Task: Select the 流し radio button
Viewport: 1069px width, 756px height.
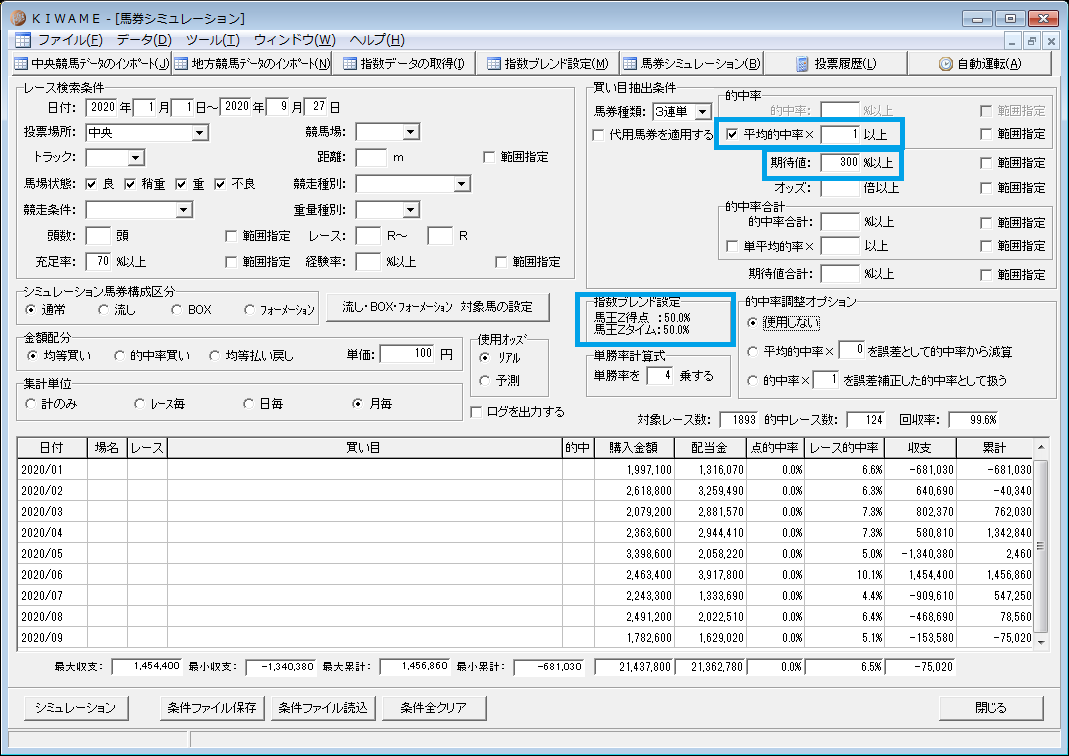Action: pos(103,309)
